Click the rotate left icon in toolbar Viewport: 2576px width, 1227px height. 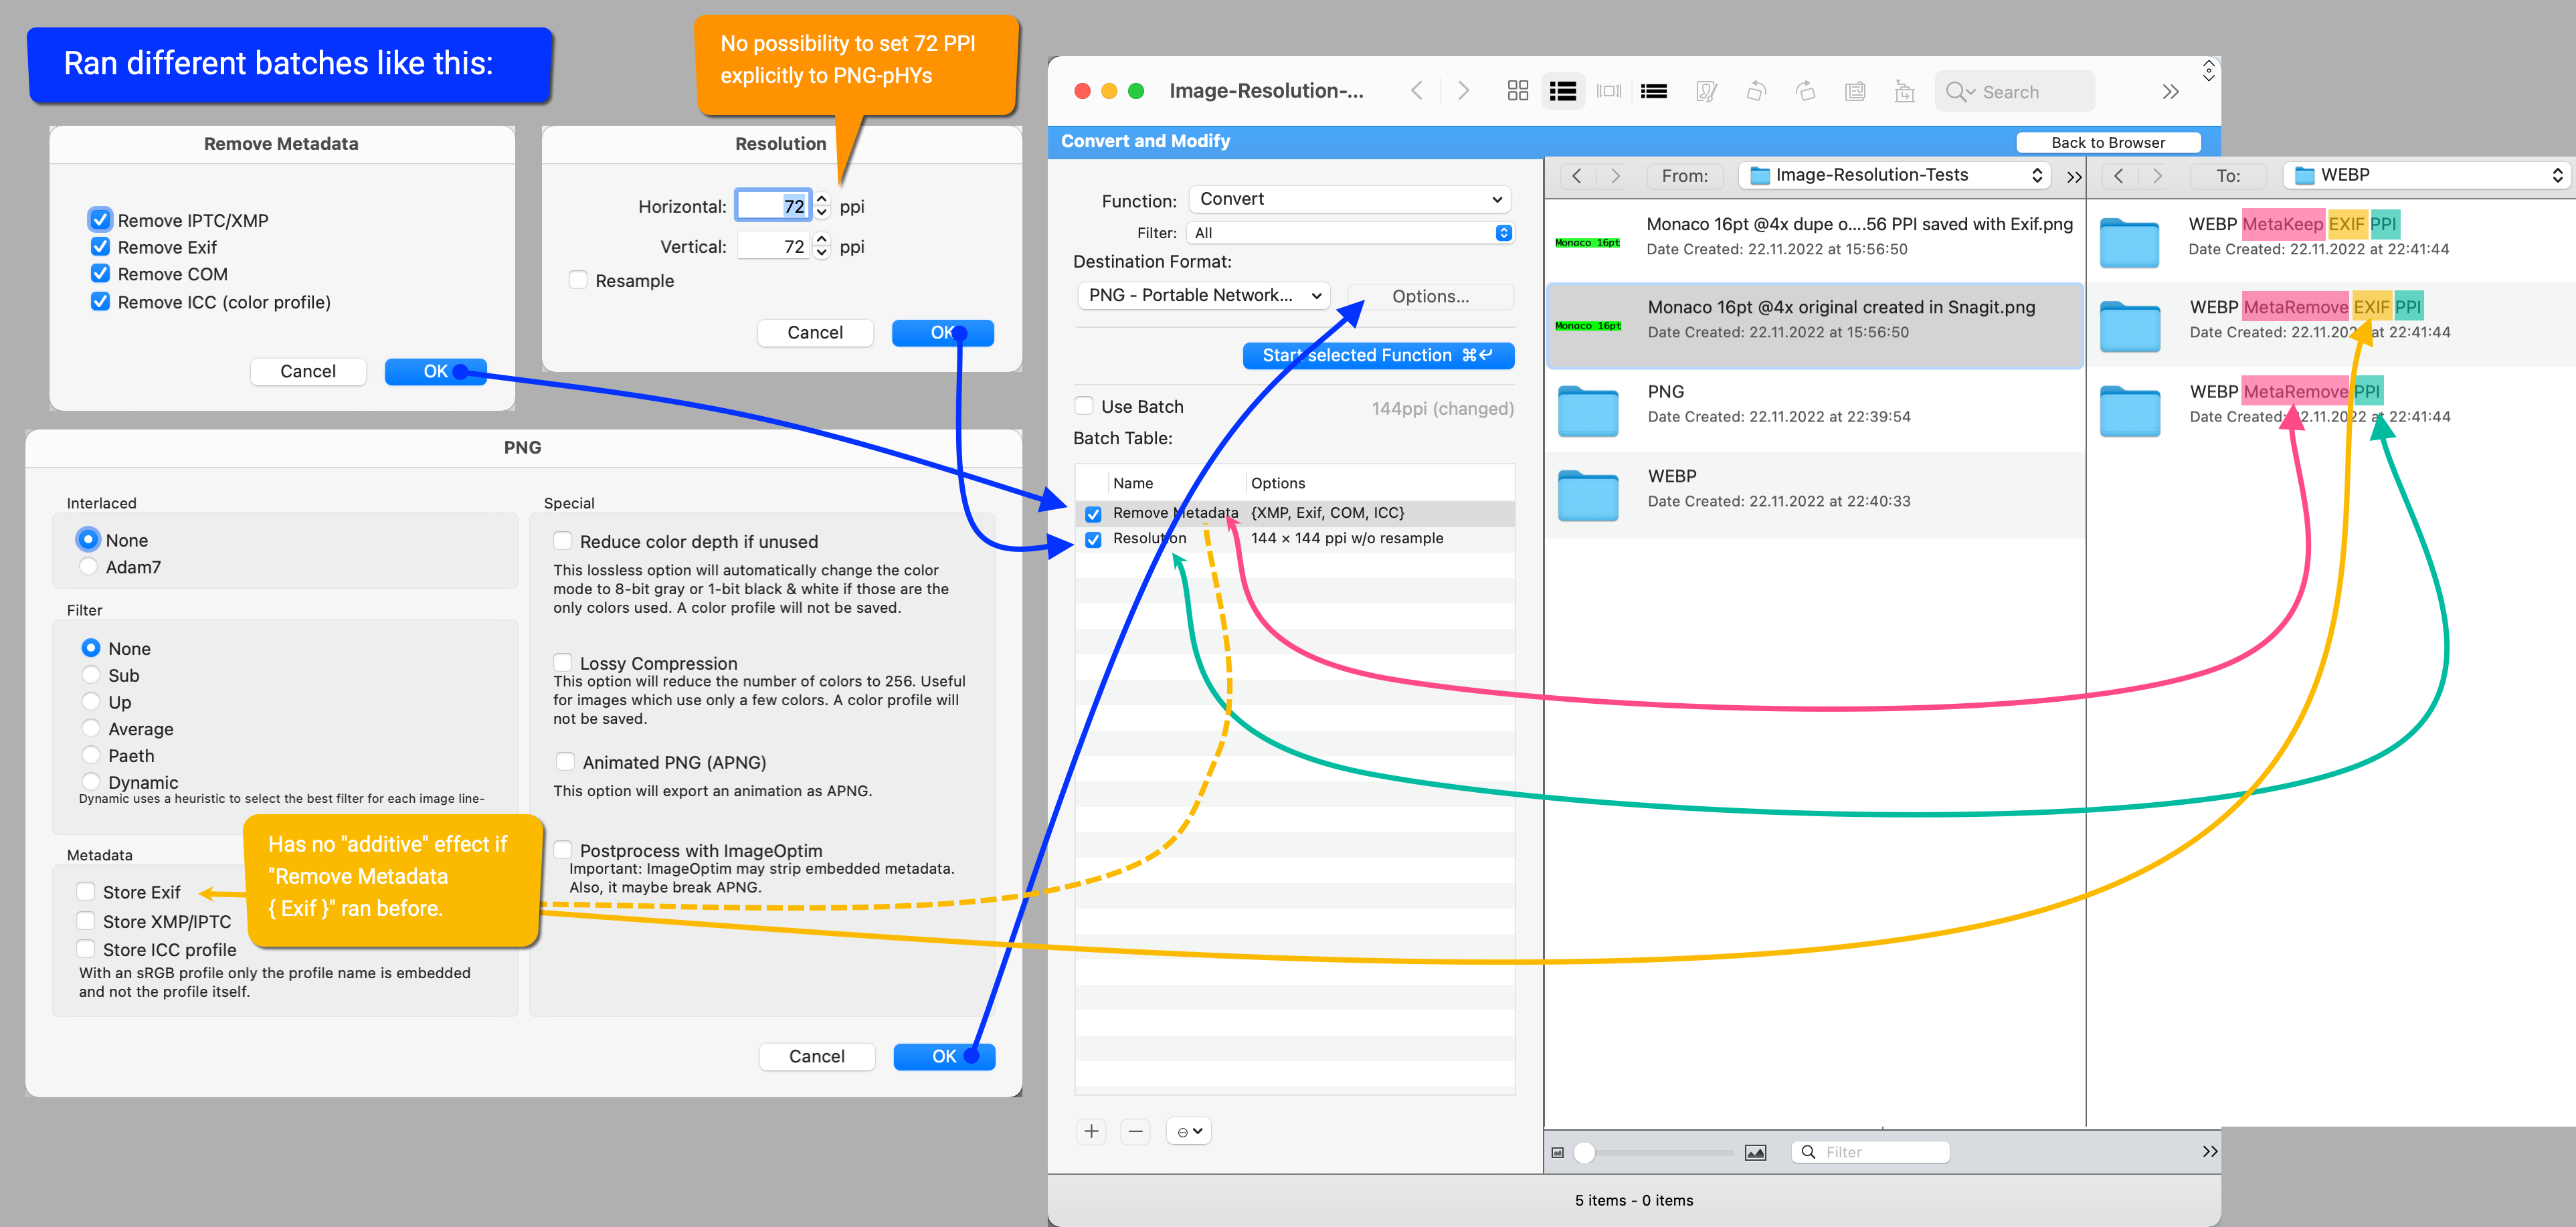click(1753, 92)
